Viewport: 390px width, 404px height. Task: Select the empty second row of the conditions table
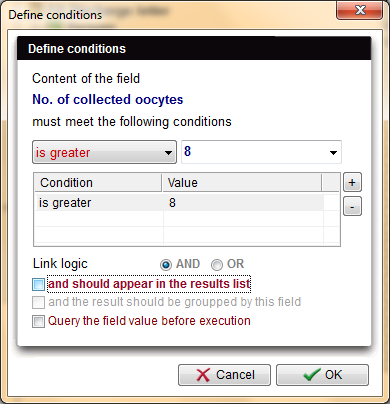[179, 219]
